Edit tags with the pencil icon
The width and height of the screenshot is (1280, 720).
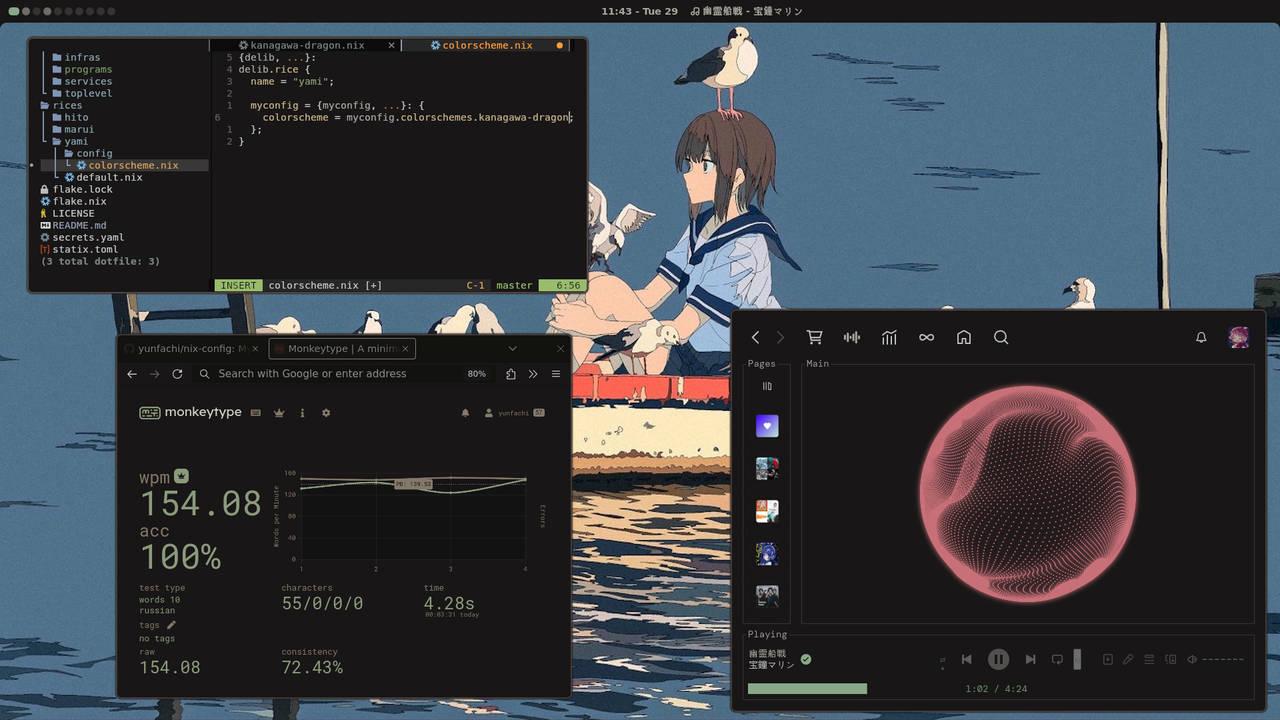[x=171, y=625]
